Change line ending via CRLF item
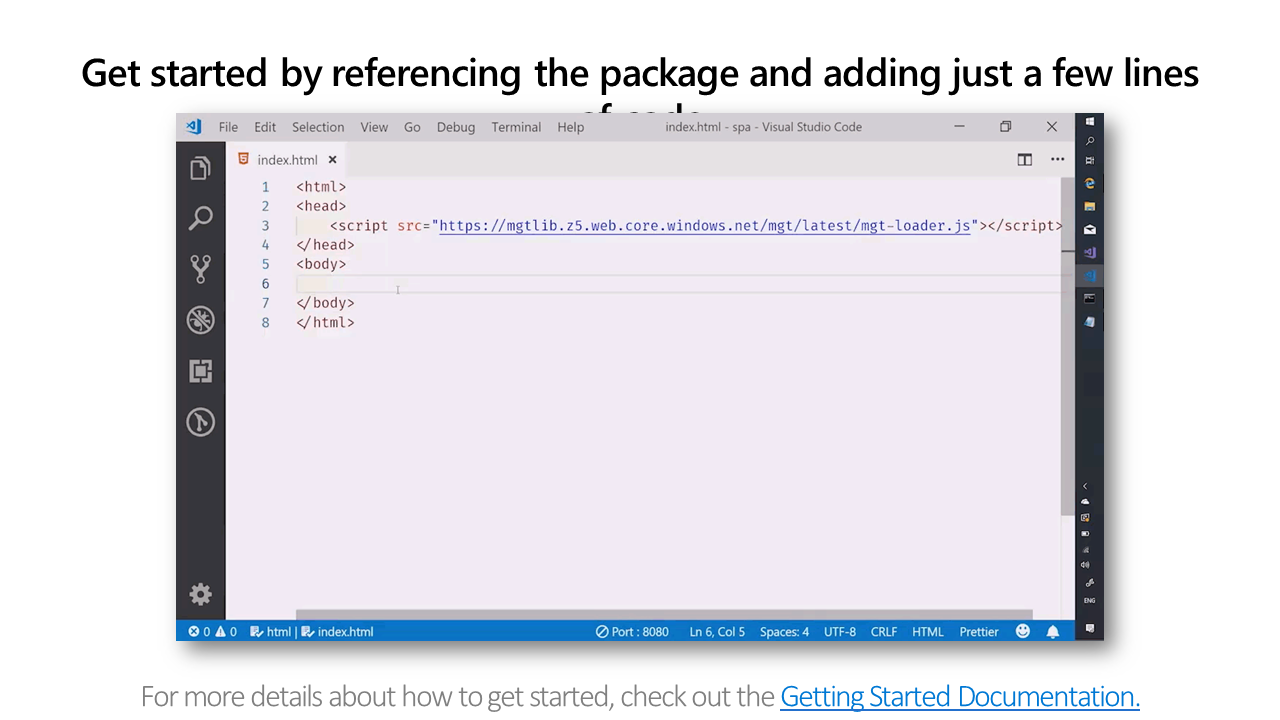Image resolution: width=1280 pixels, height=720 pixels. (884, 631)
